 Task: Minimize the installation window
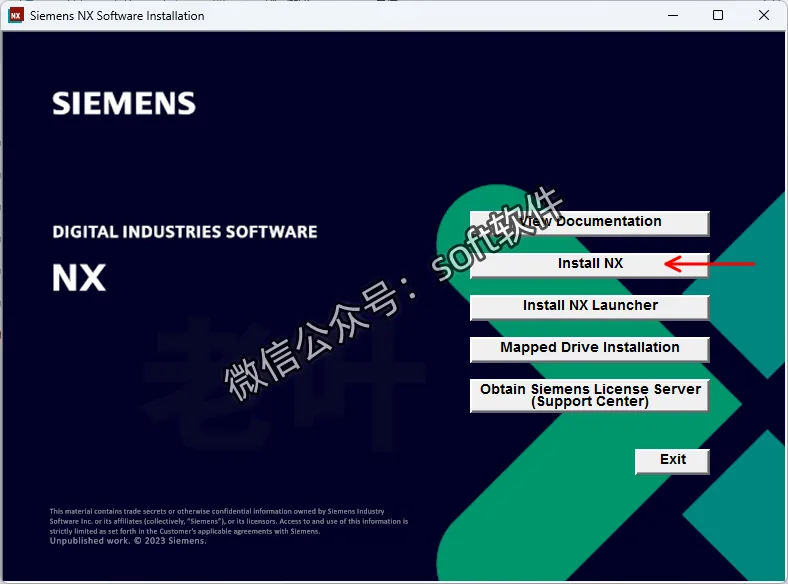tap(673, 16)
